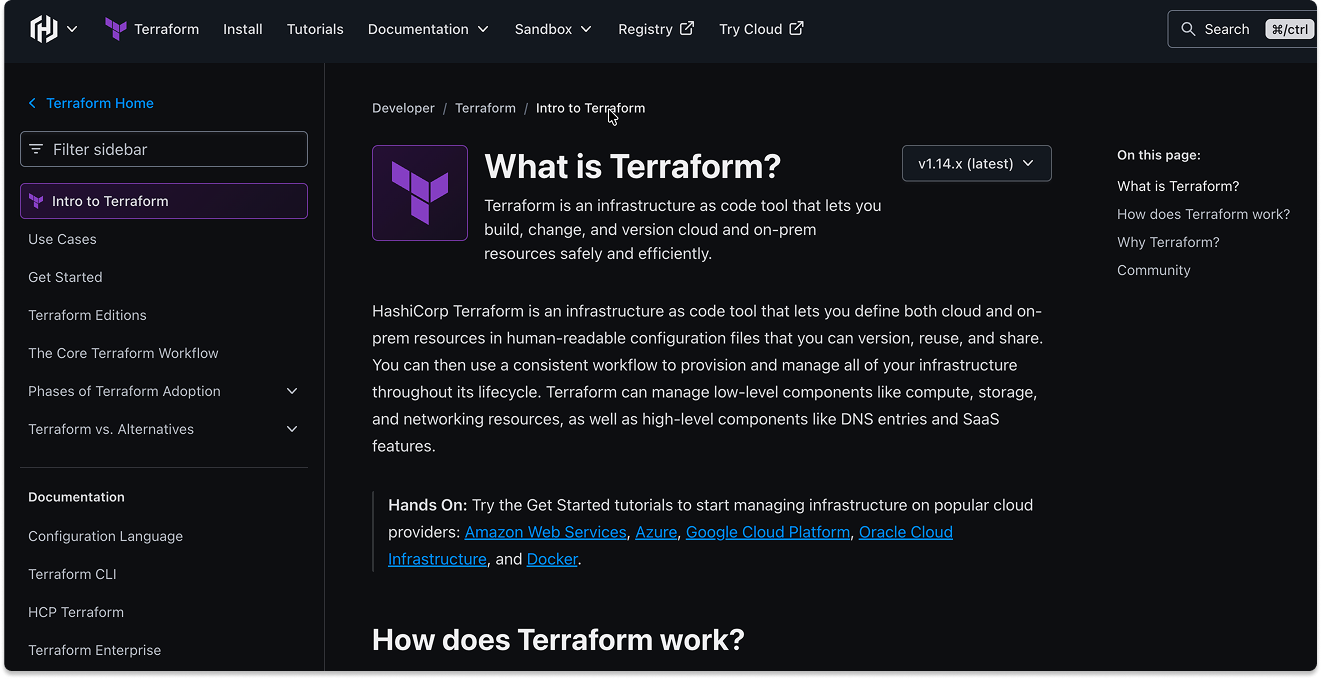1321x679 pixels.
Task: Open Get Started in sidebar
Action: click(65, 277)
